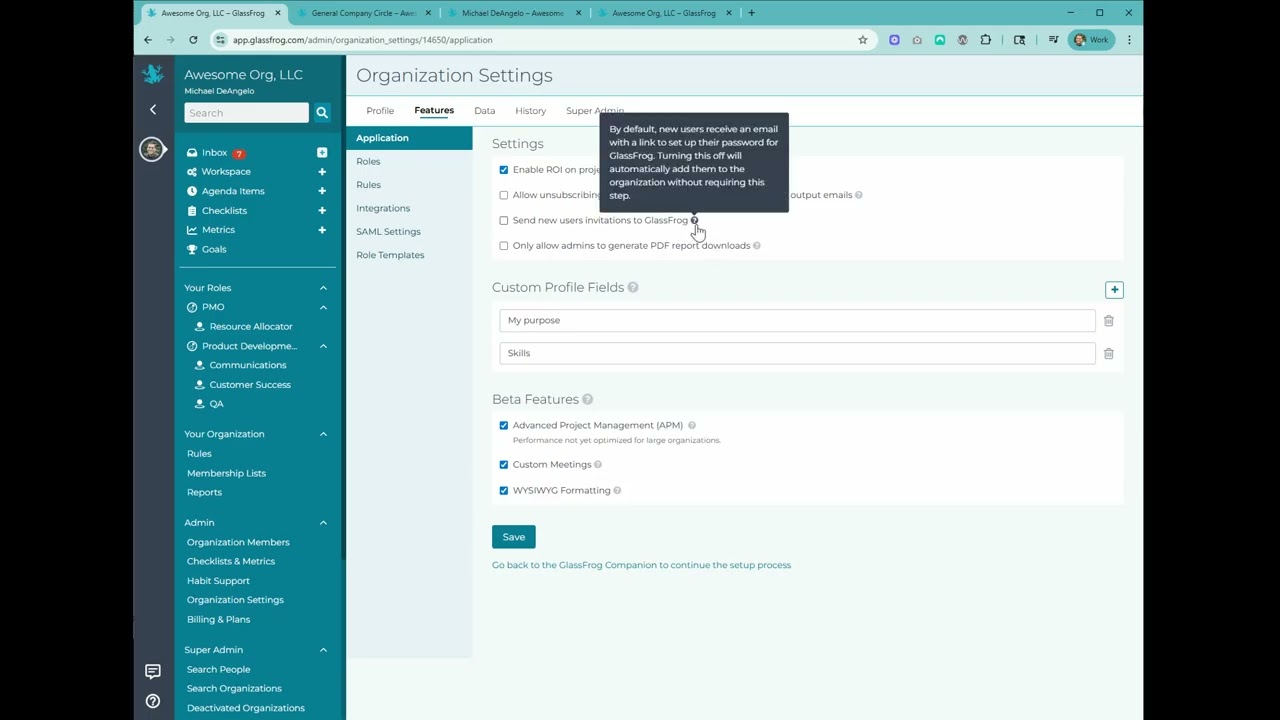
Task: Open the chat feedback icon in sidebar
Action: click(x=152, y=672)
